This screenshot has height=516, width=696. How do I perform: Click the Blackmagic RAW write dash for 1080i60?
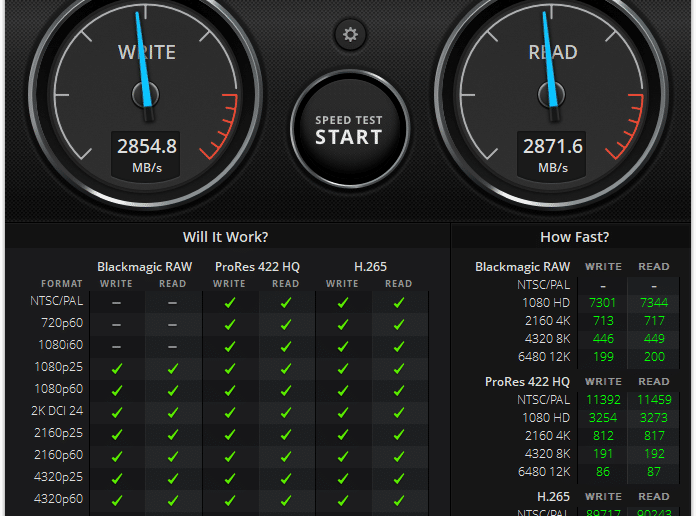point(116,347)
